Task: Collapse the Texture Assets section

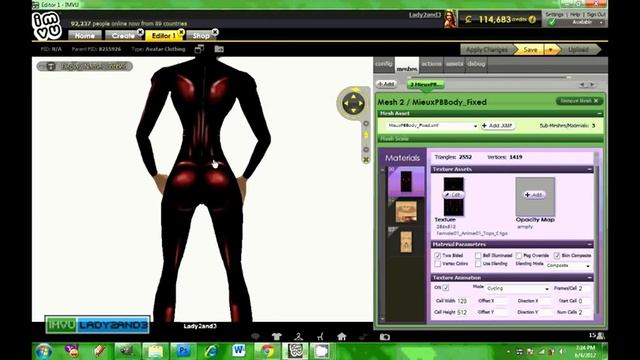Action: point(590,169)
